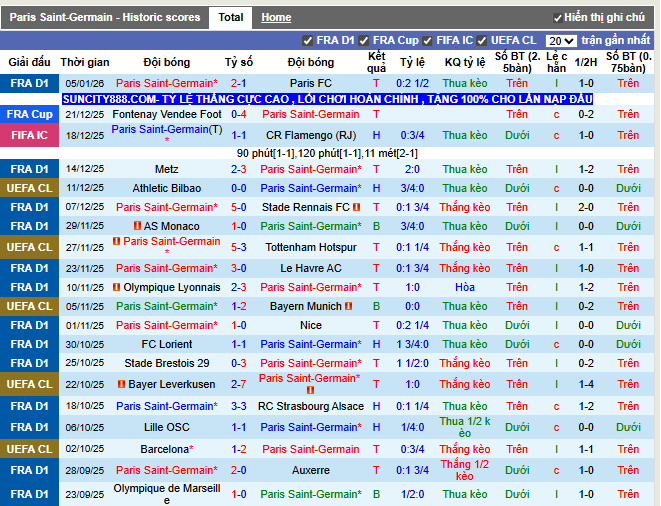Open FC Lorient team link
The image size is (661, 506).
pos(167,344)
